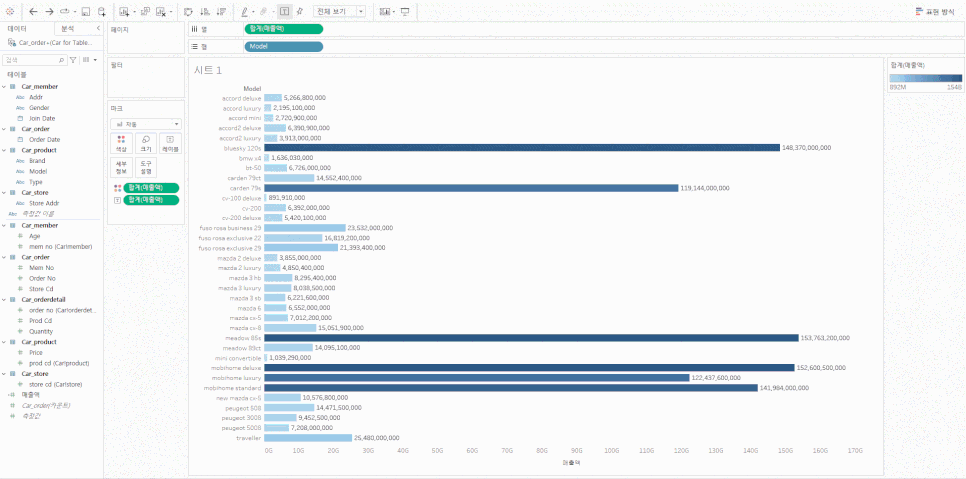966x479 pixels.
Task: Select the Quantity measure field
Action: pos(41,331)
